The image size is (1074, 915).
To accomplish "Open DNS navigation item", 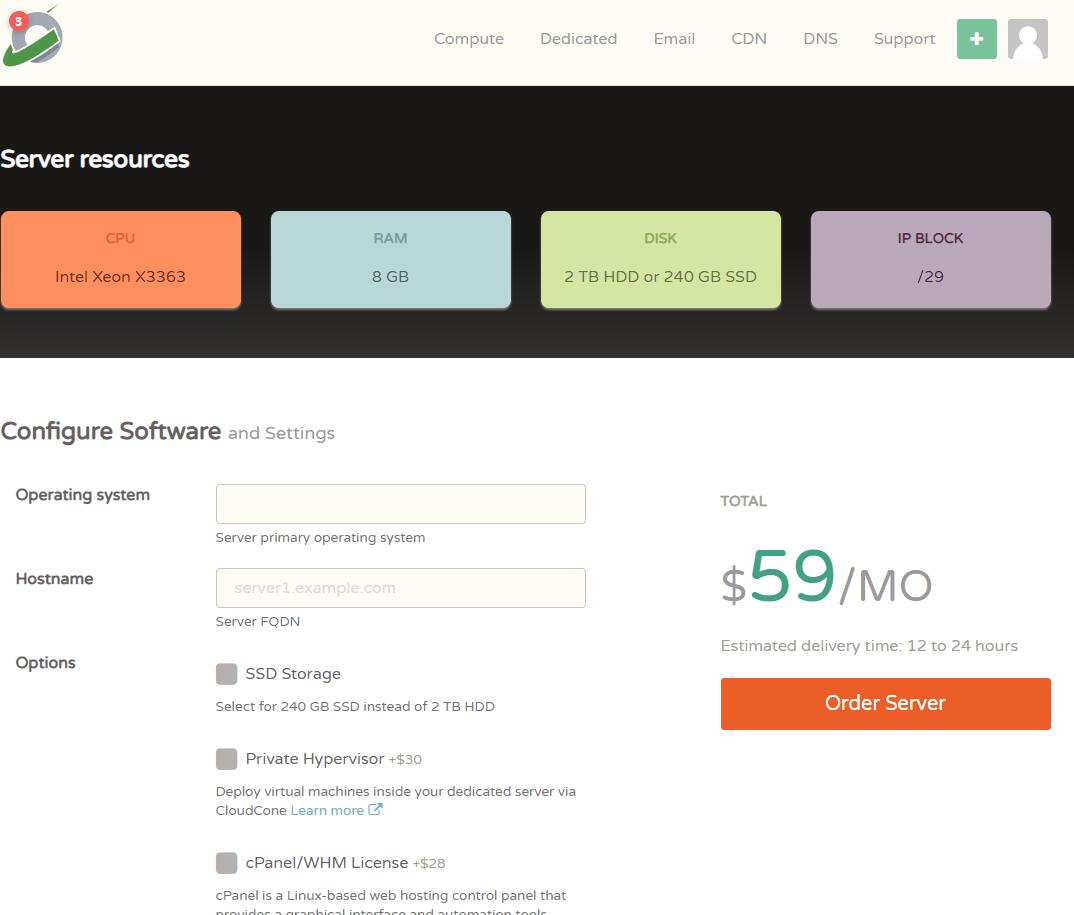I will point(820,39).
